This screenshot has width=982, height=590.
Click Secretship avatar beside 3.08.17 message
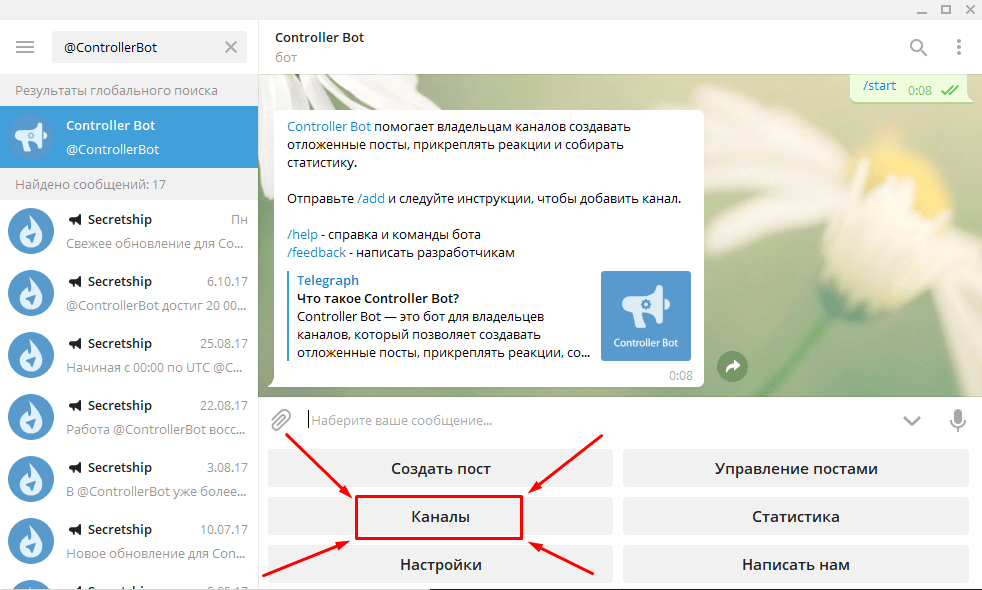click(31, 479)
